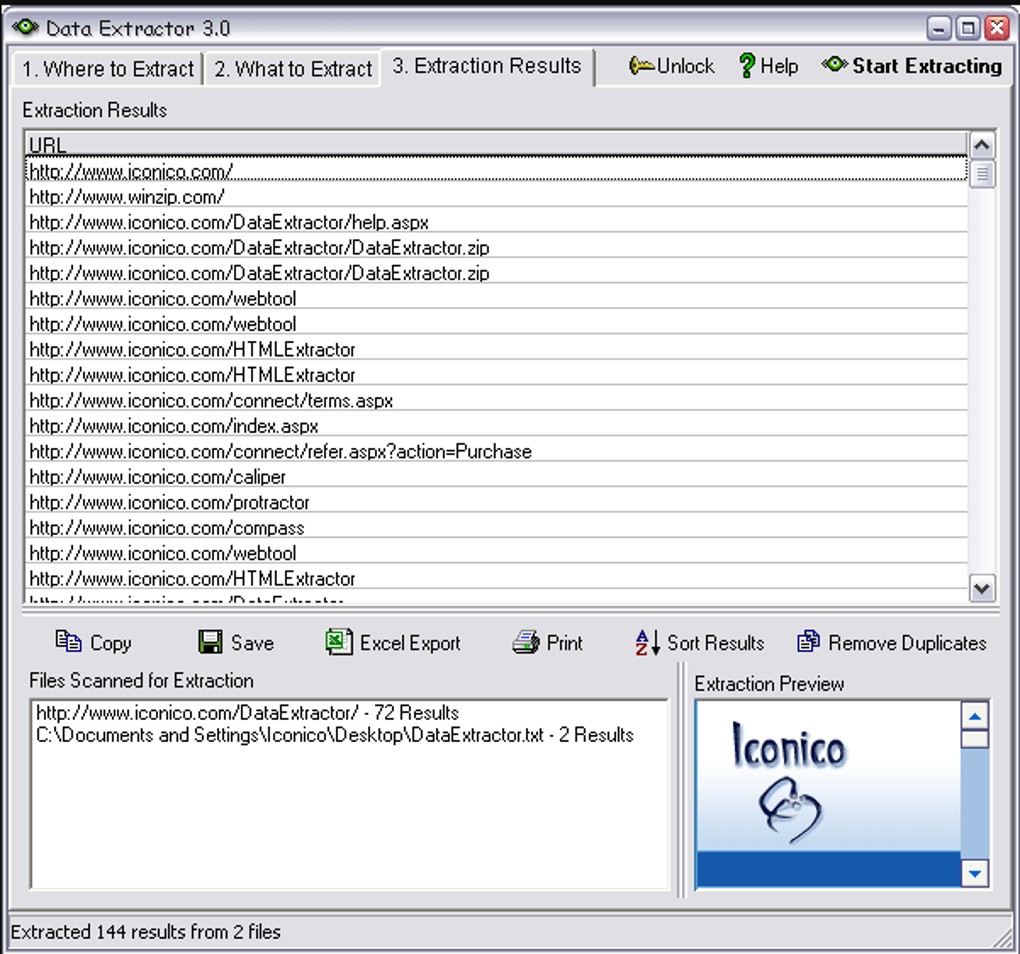1020x954 pixels.
Task: Click the Unlock key icon
Action: pos(641,66)
